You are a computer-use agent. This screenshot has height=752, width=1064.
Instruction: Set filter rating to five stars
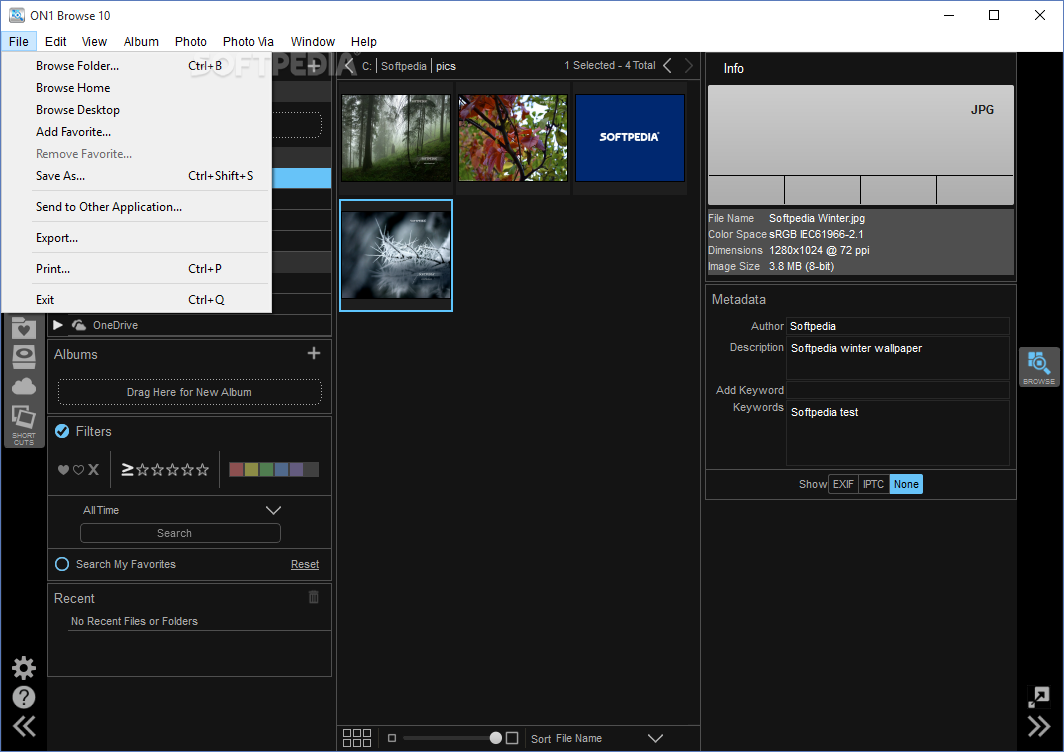pos(202,470)
